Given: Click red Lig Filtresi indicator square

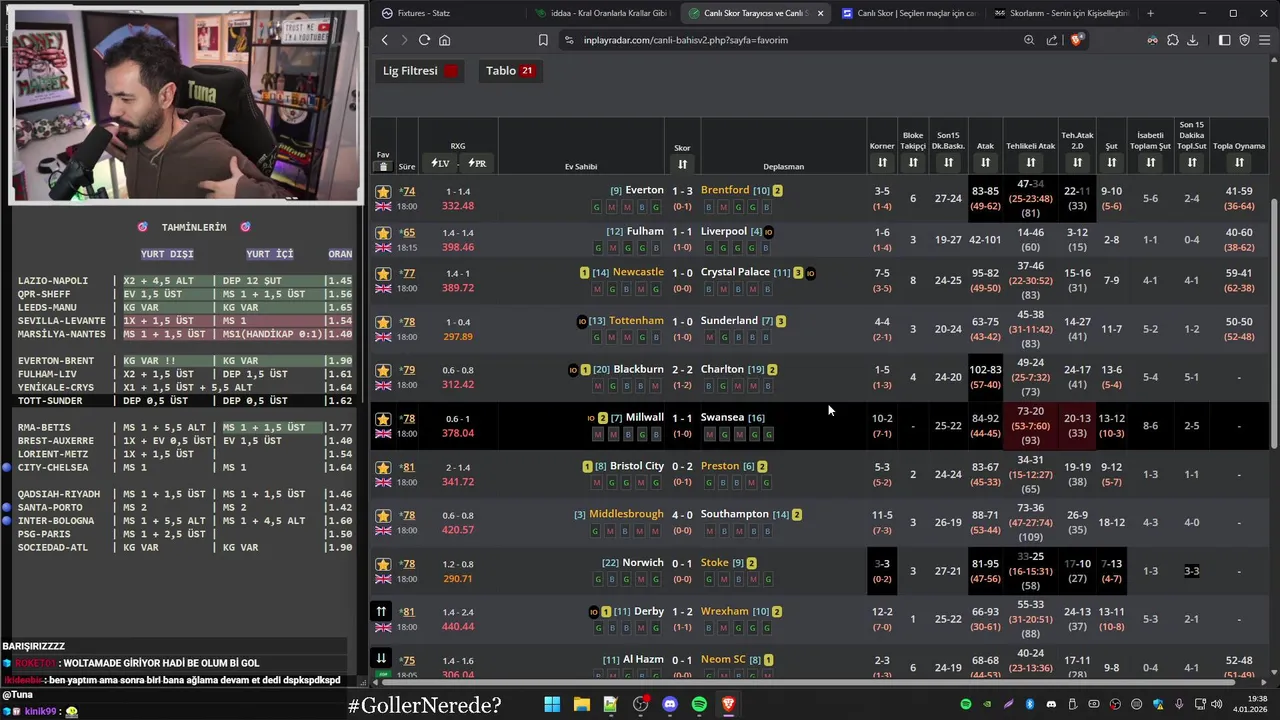Looking at the screenshot, I should click(451, 71).
